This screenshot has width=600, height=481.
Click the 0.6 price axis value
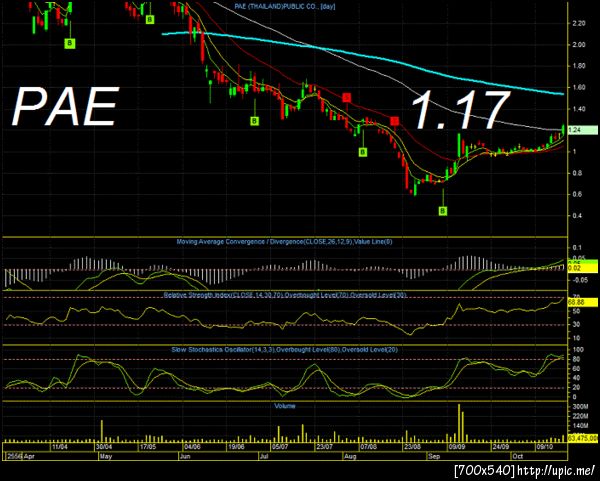pos(577,194)
